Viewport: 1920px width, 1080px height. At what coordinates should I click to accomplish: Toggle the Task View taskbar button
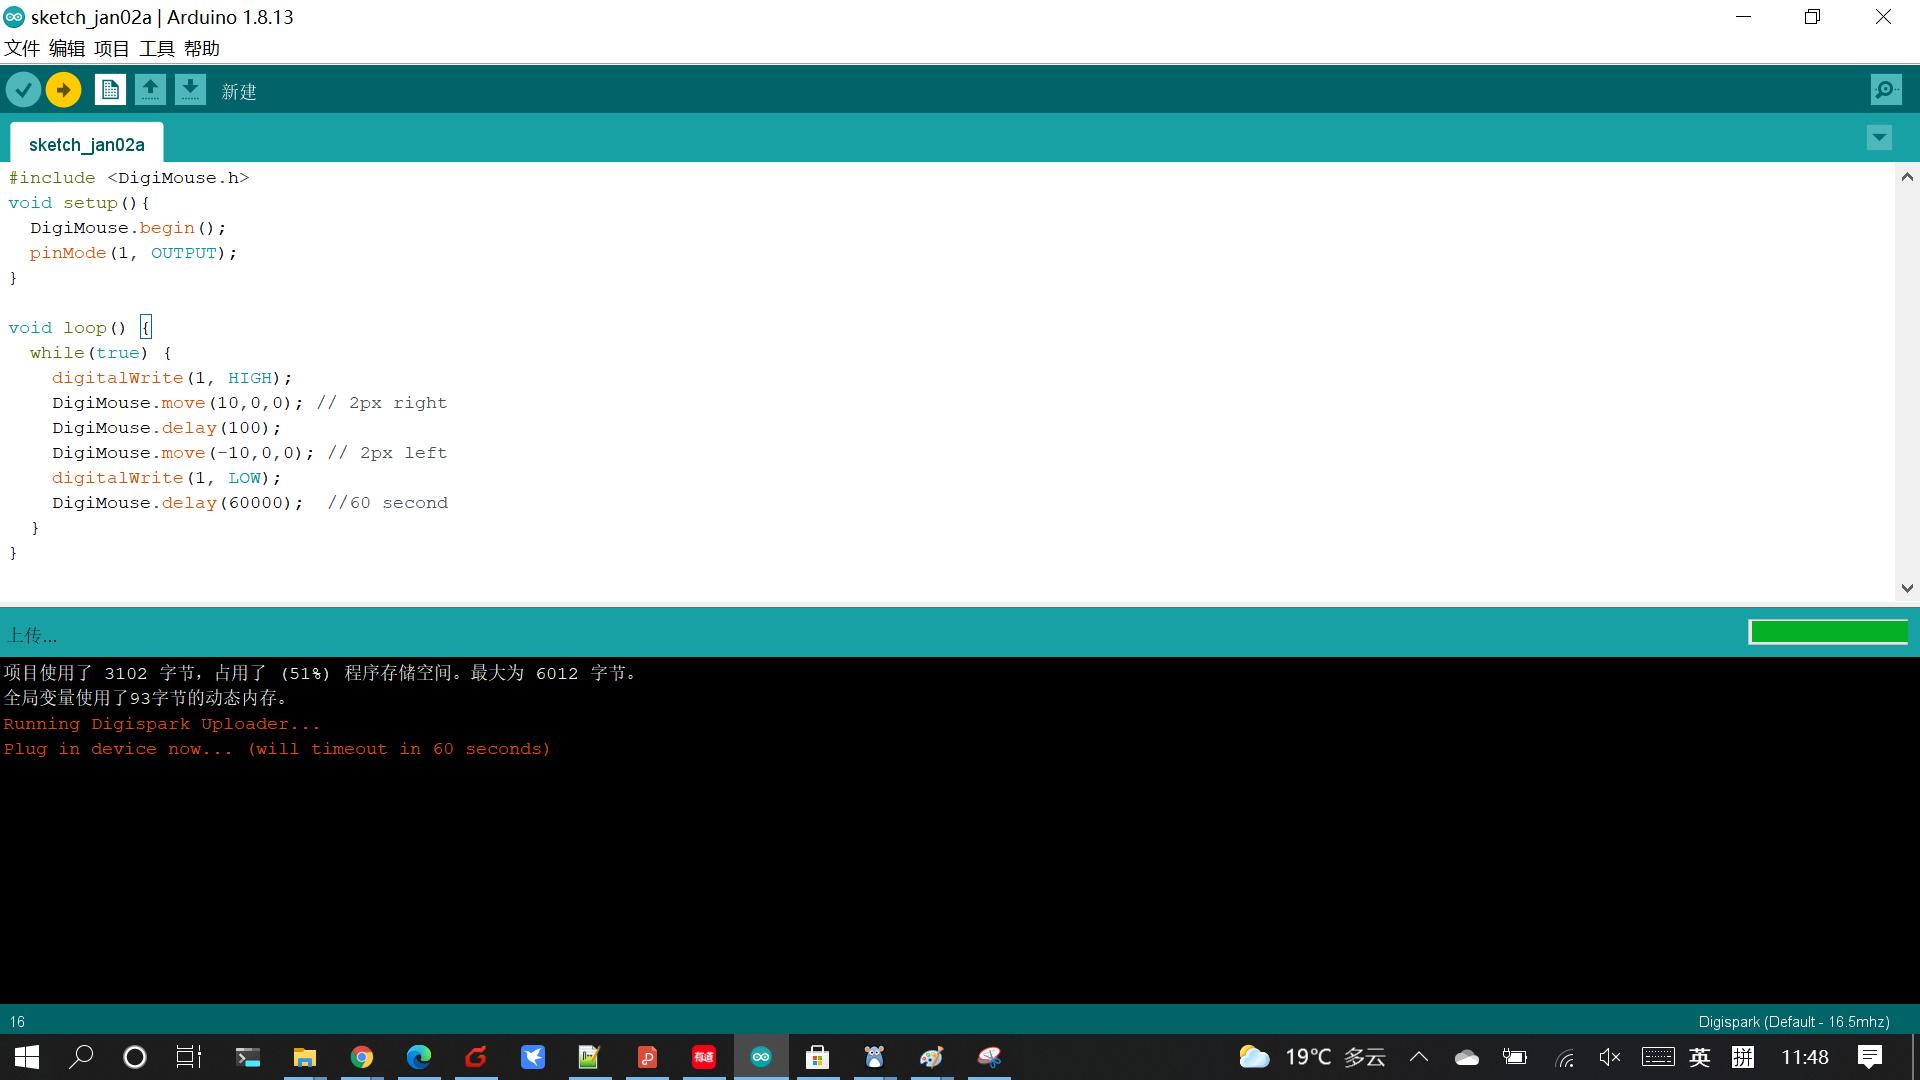tap(189, 1057)
